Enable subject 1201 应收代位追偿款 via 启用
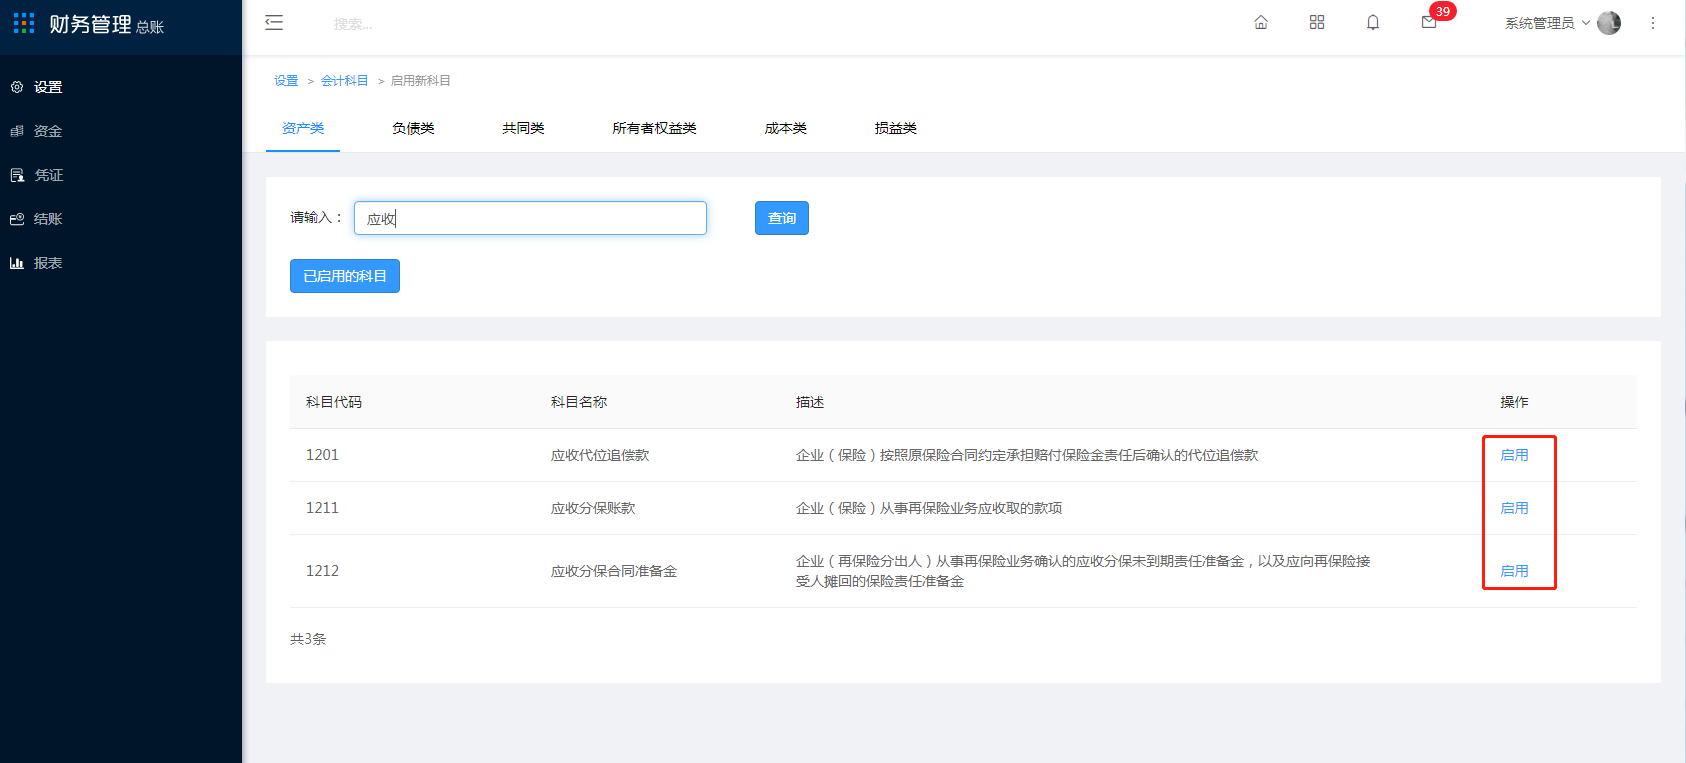 pos(1514,455)
